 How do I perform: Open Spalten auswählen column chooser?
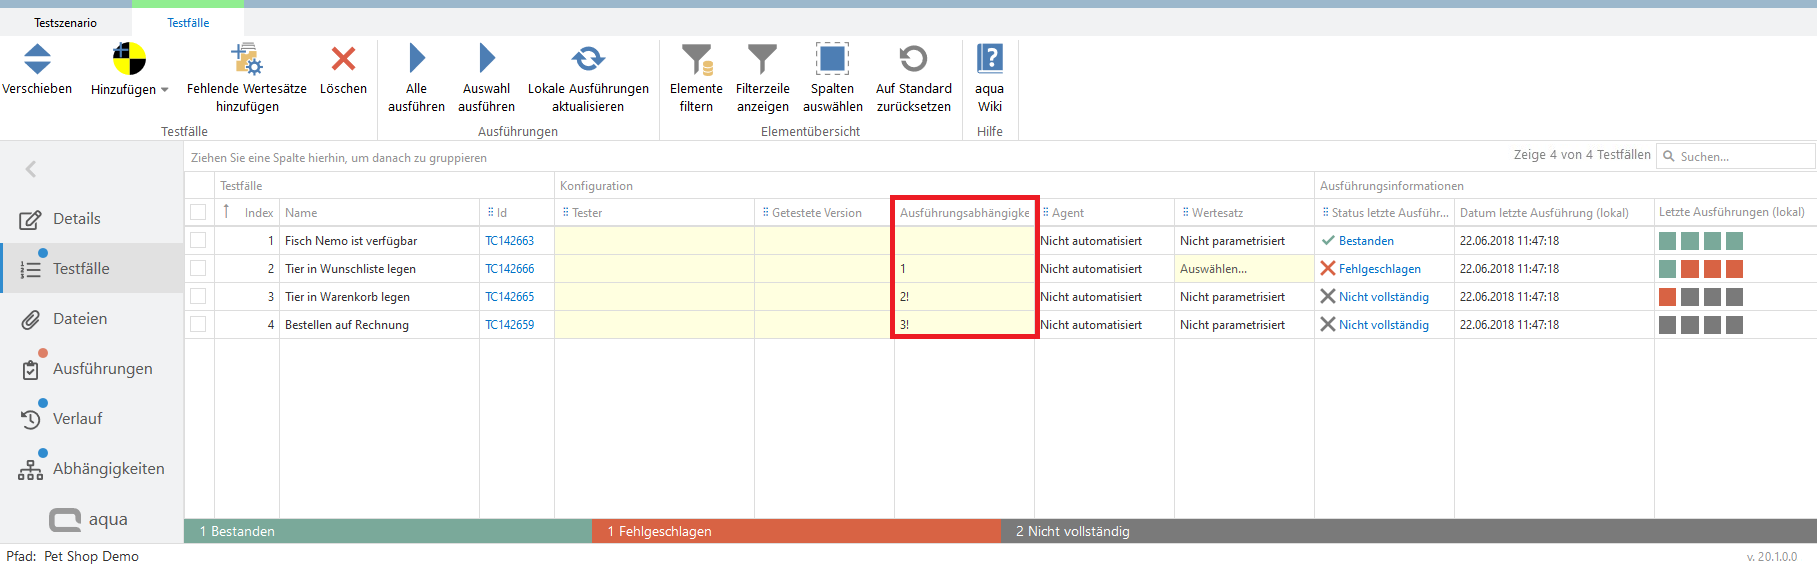832,60
